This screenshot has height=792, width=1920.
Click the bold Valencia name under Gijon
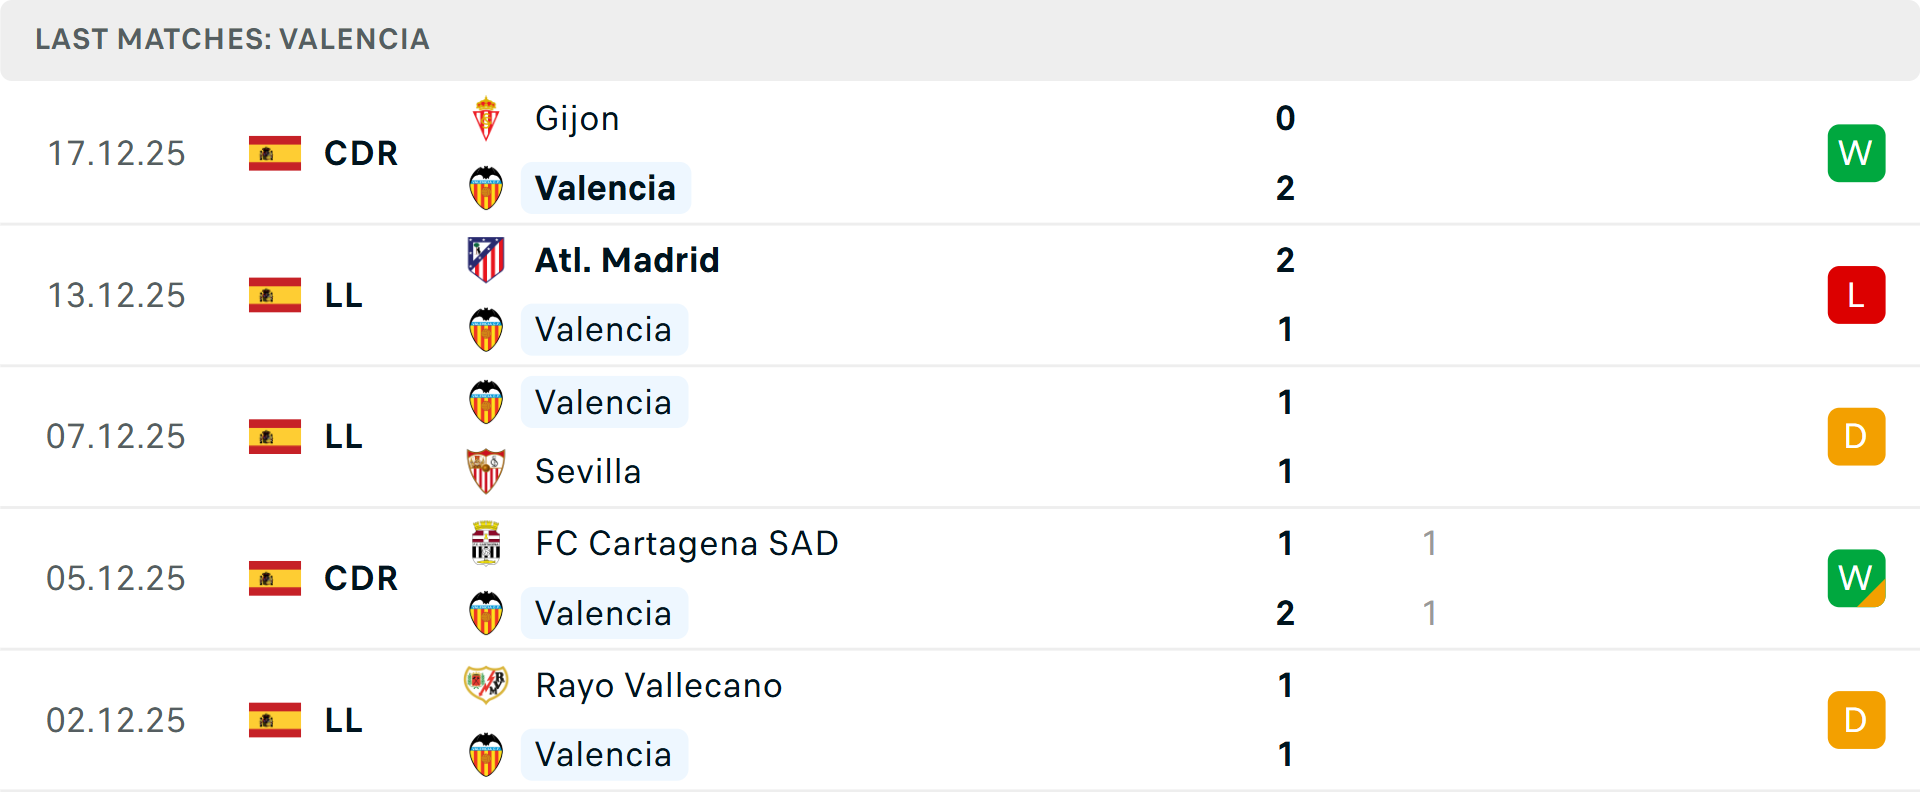(x=605, y=188)
